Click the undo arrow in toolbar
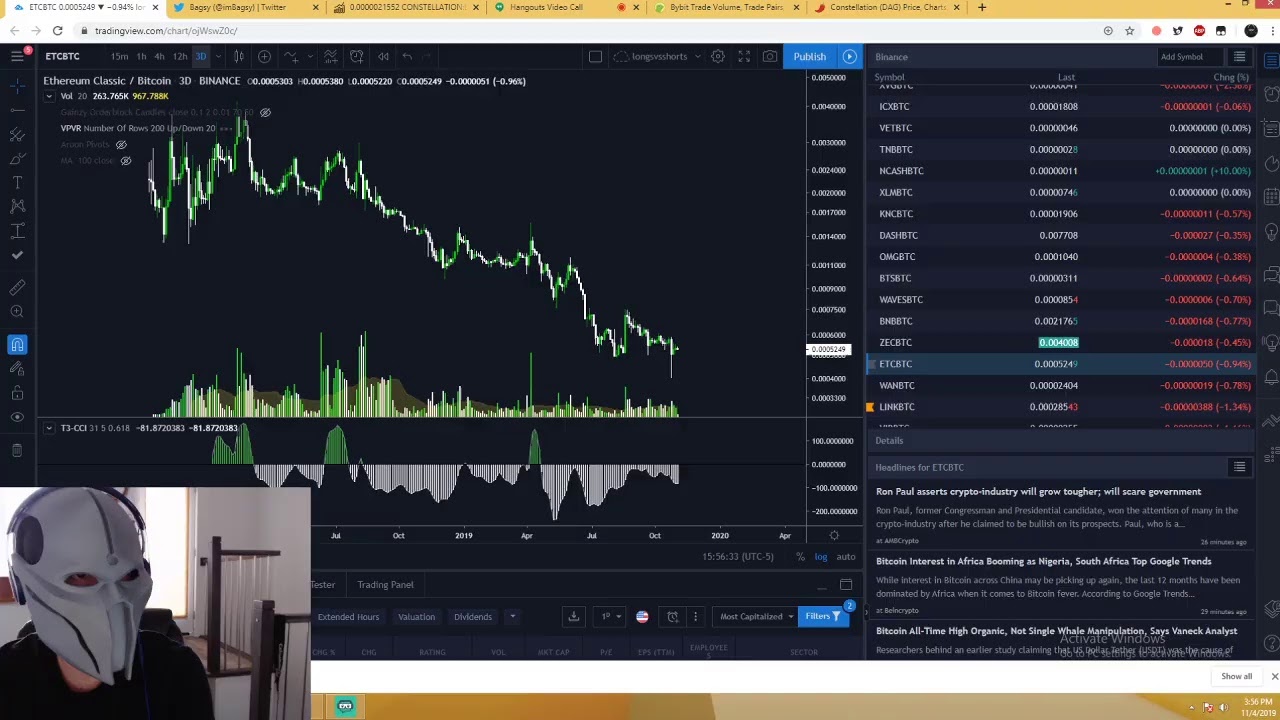The image size is (1280, 720). pos(407,56)
